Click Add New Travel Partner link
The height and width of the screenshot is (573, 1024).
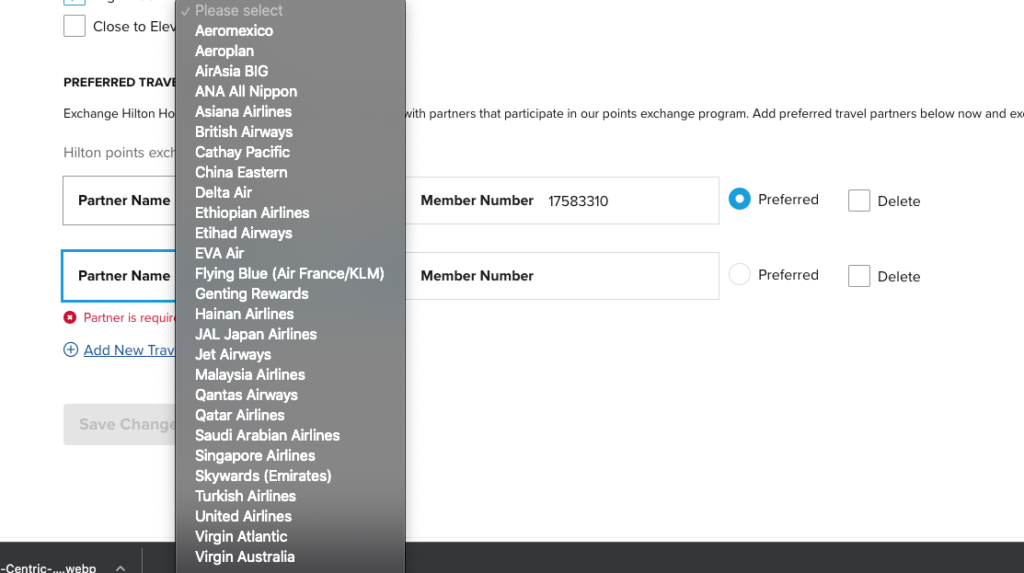pos(129,350)
